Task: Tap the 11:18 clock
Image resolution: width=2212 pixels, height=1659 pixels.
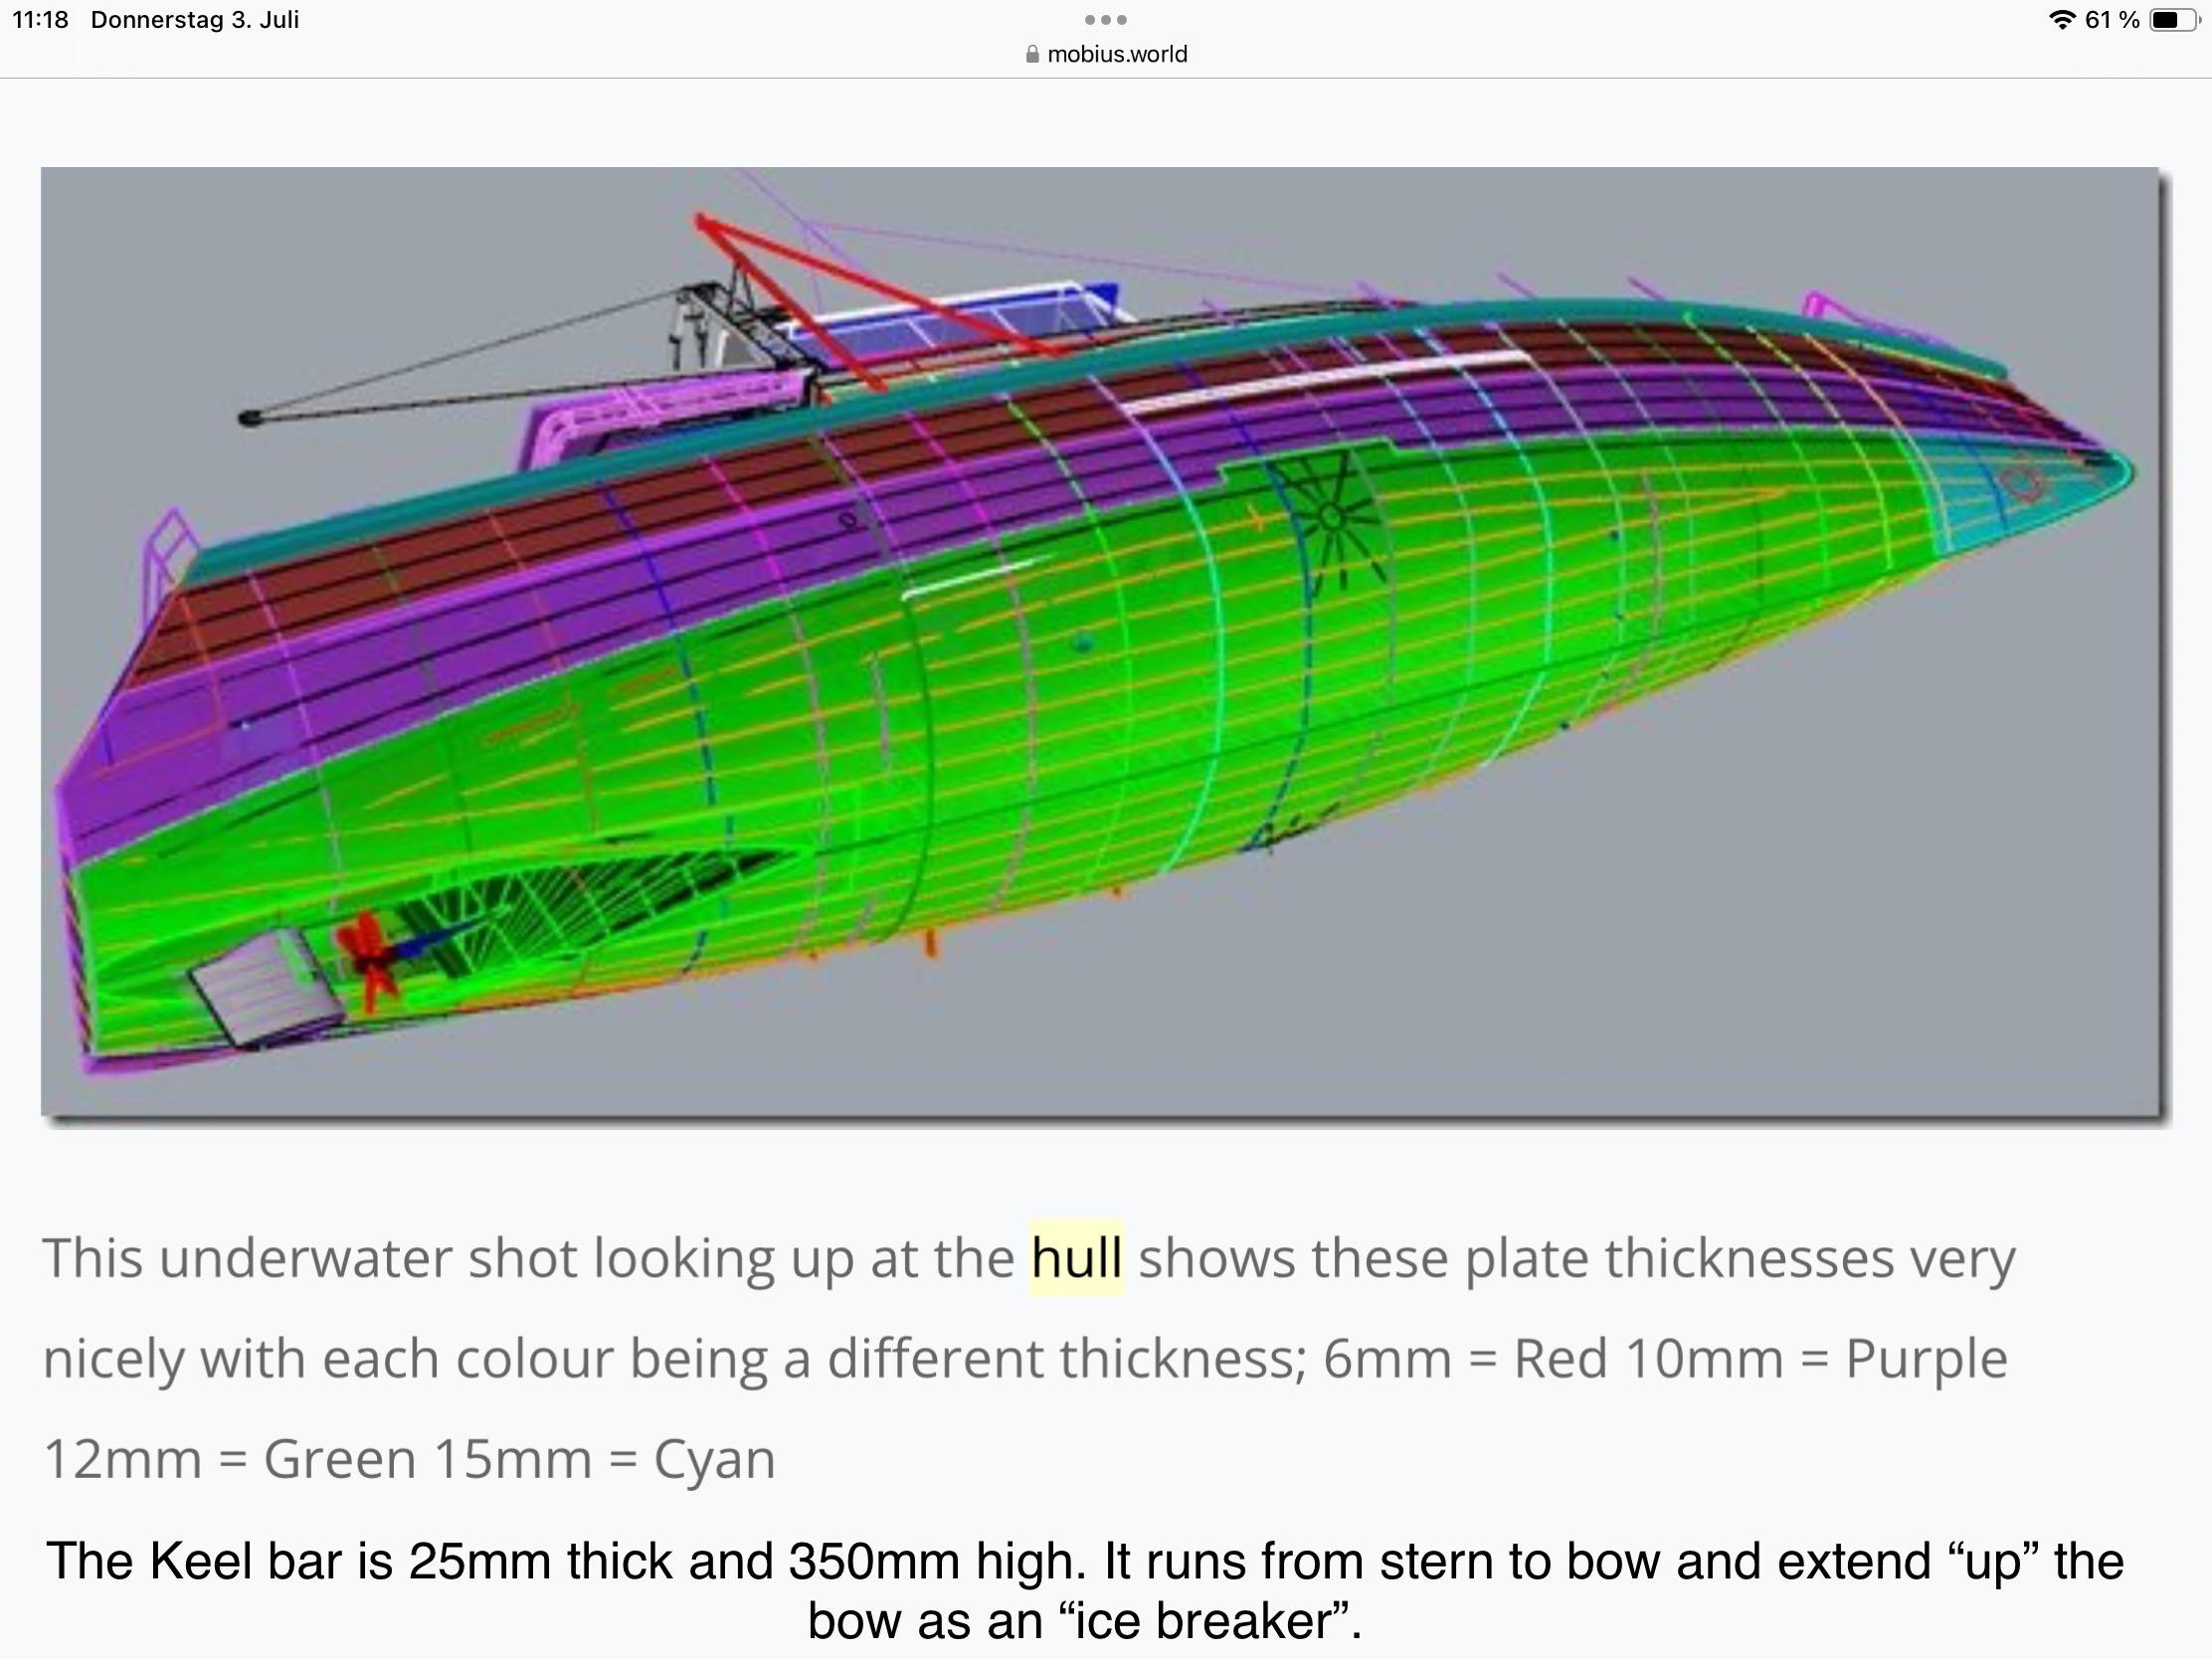Action: click(x=40, y=20)
